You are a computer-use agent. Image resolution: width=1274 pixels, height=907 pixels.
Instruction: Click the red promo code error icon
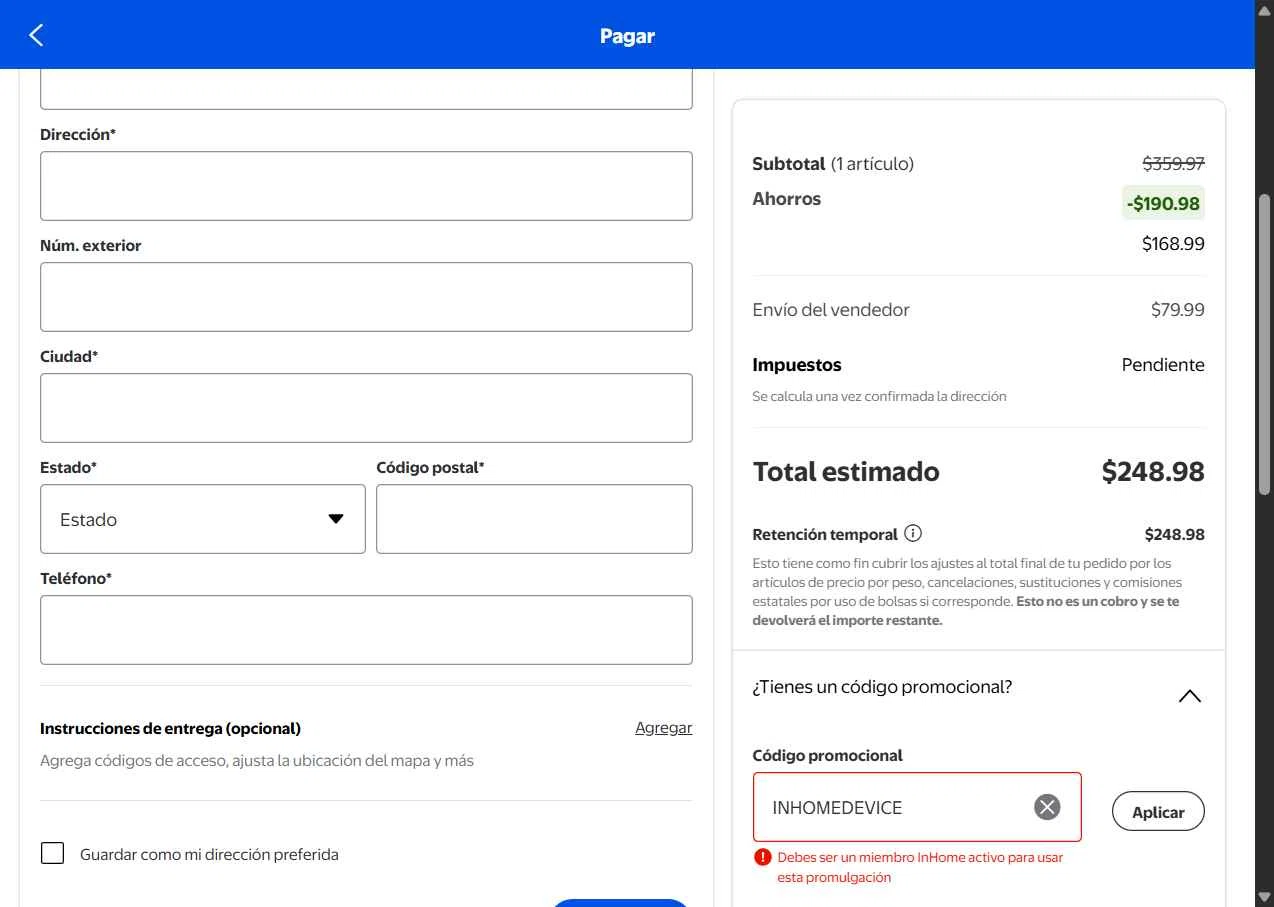pos(763,857)
